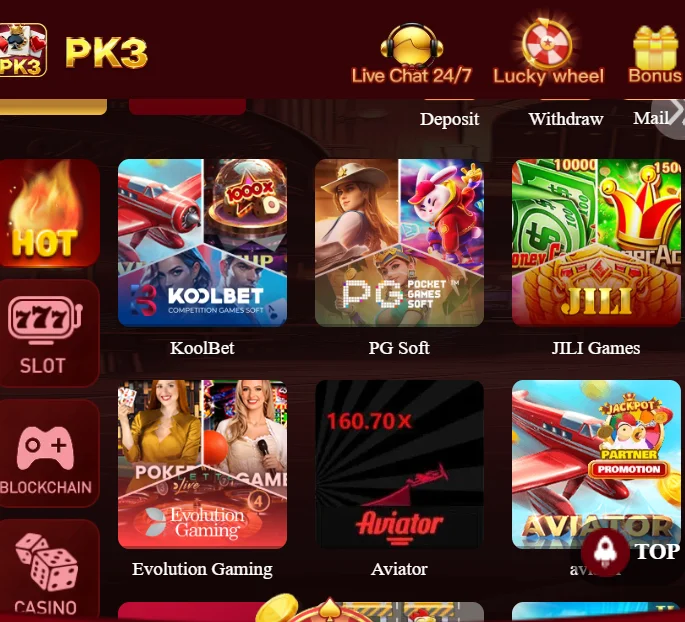Open the Bonus gift box icon
The image size is (685, 622).
[x=655, y=47]
